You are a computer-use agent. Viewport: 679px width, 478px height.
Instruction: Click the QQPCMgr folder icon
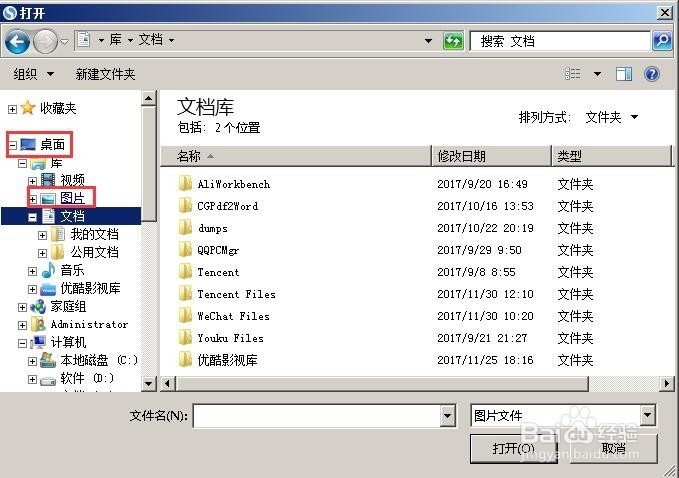tap(185, 249)
